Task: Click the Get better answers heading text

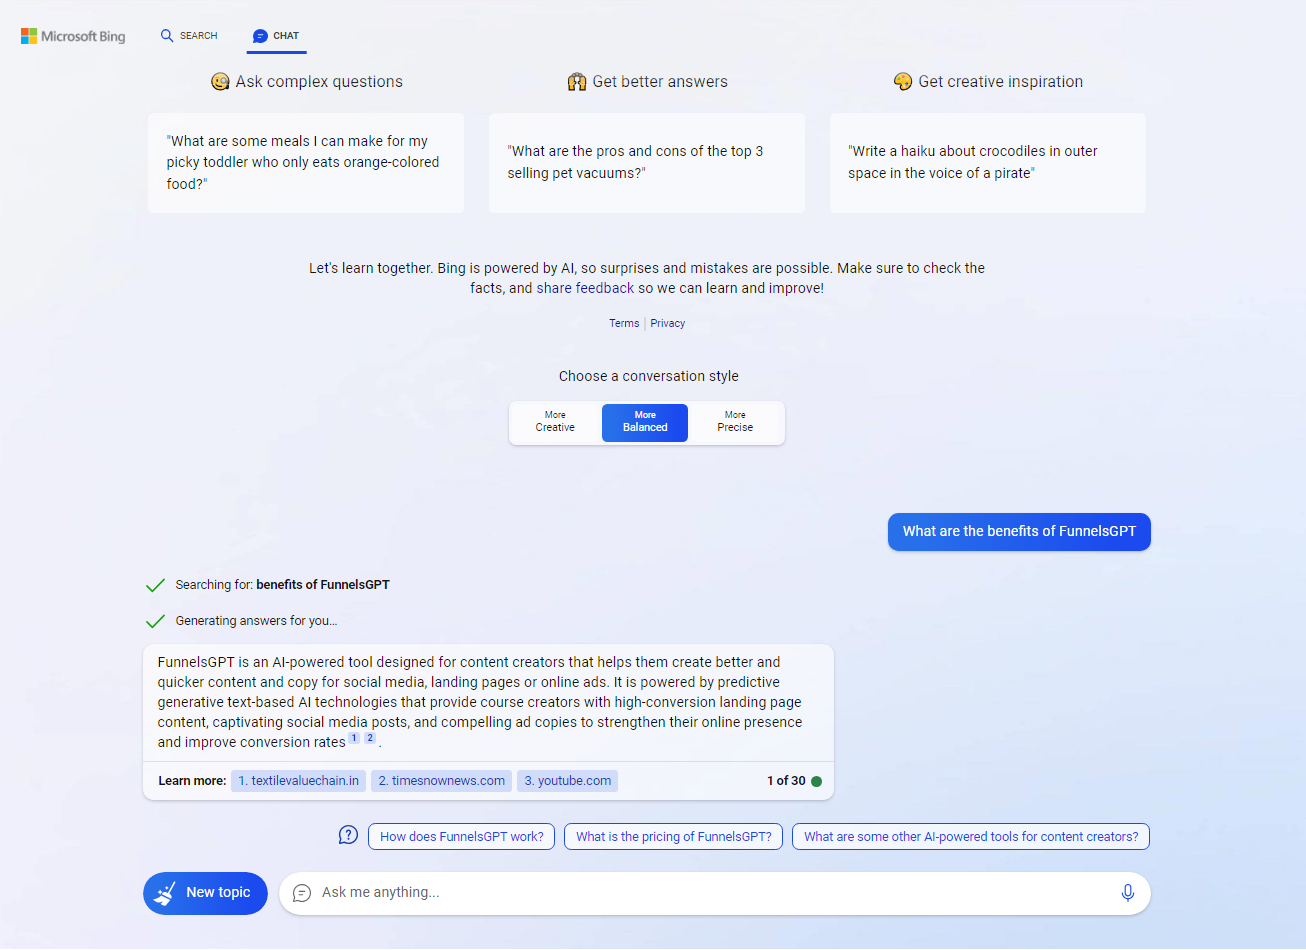Action: coord(660,82)
